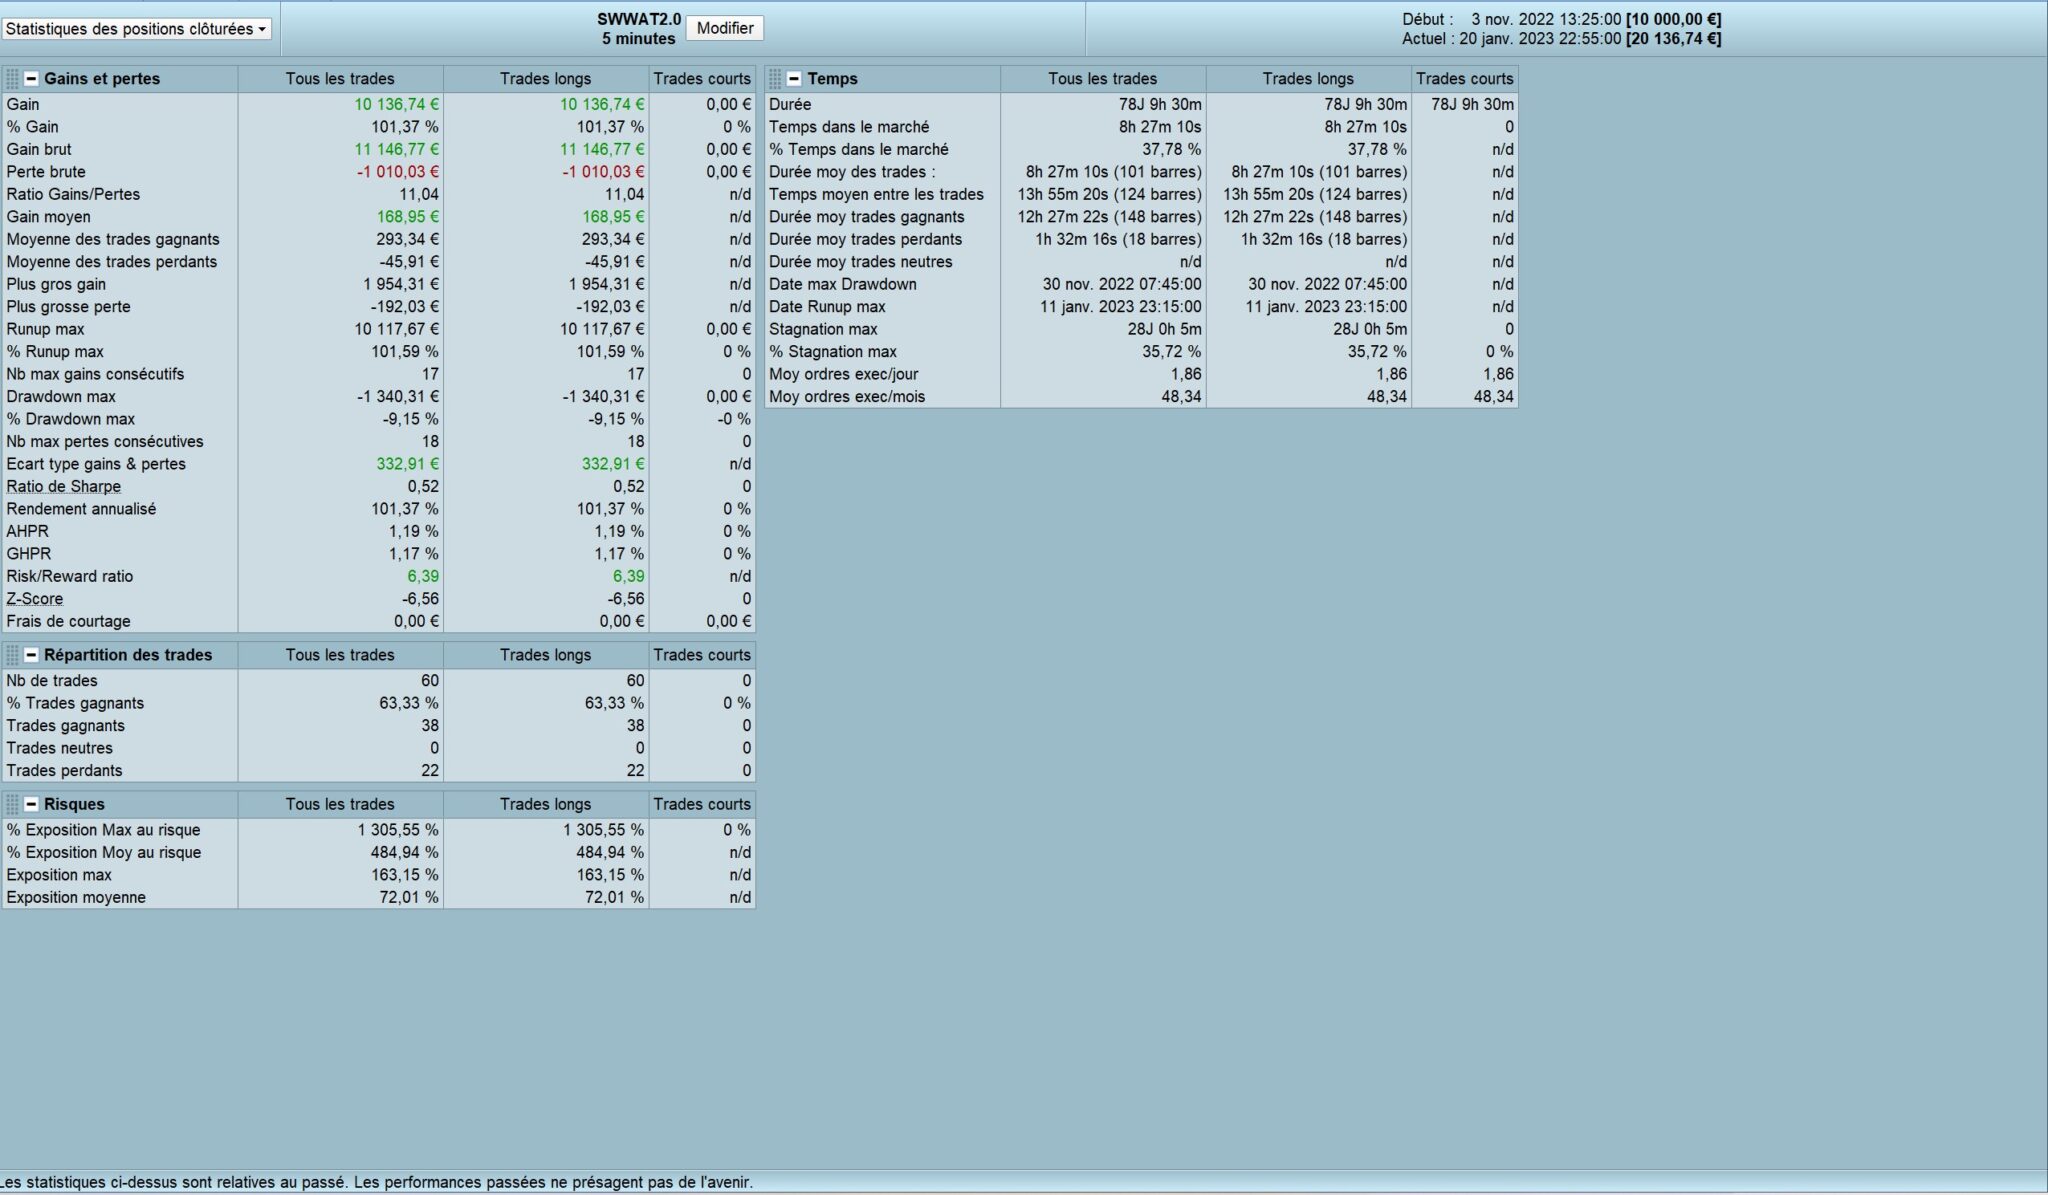Click Tous les trades header in Risques

[340, 804]
